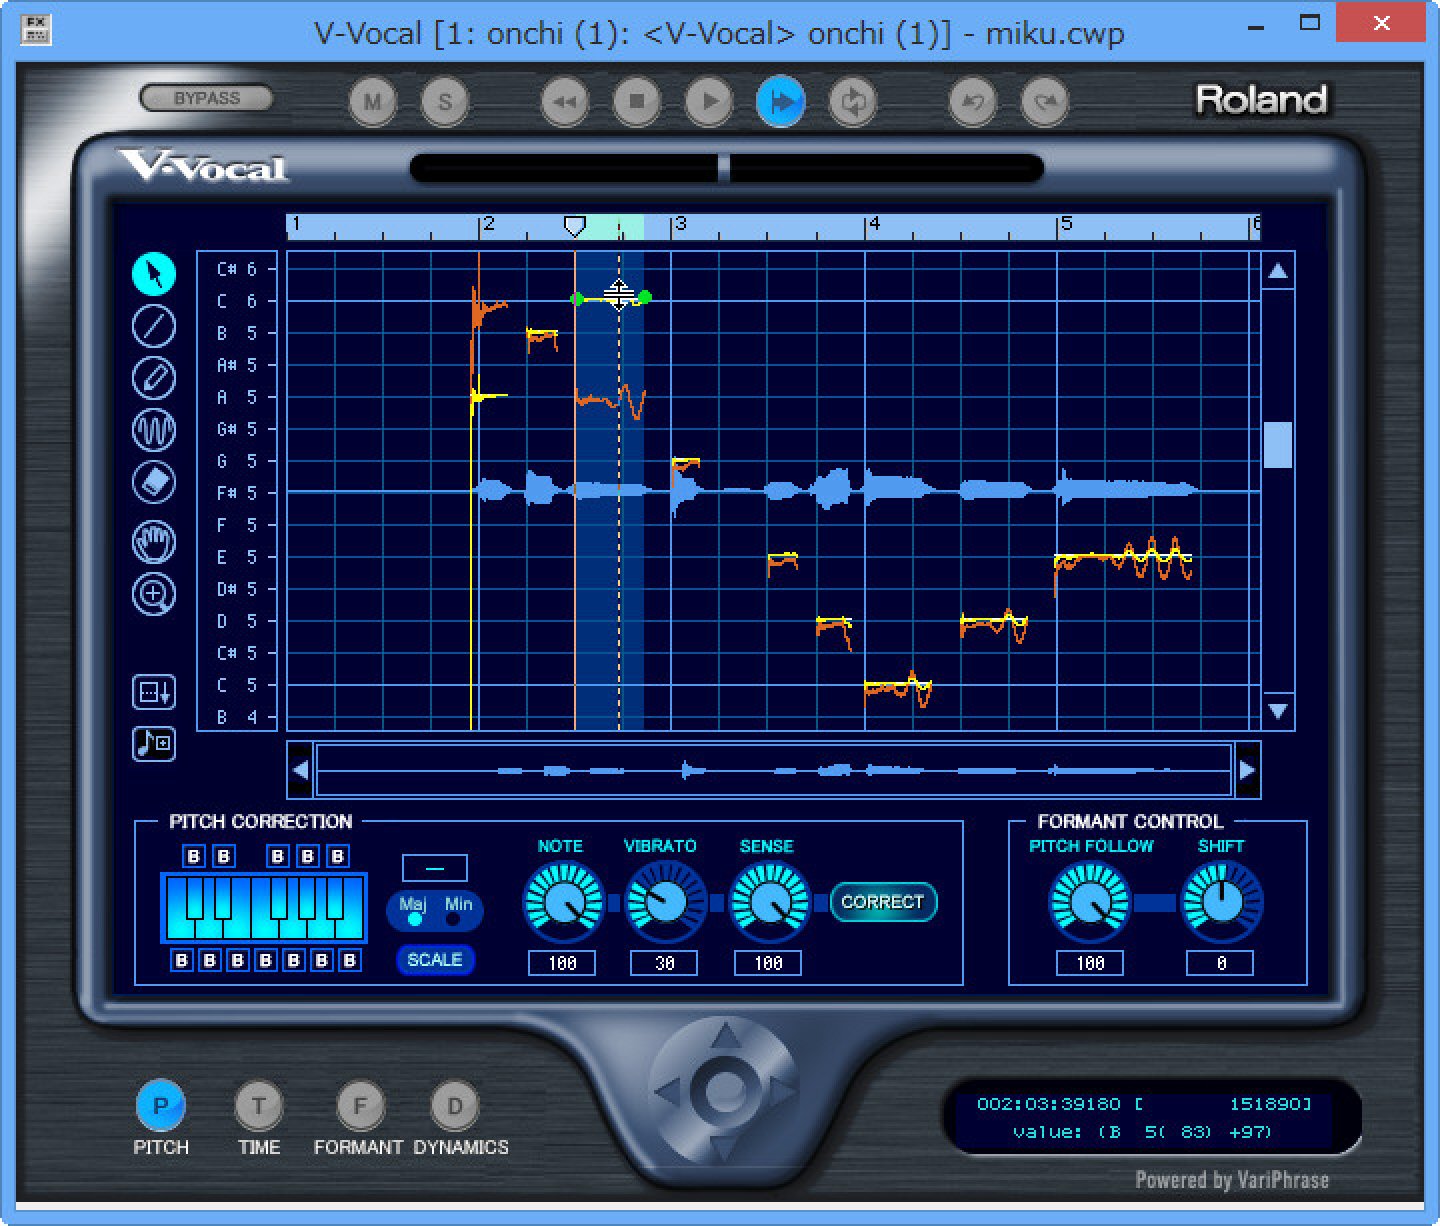This screenshot has width=1440, height=1226.
Task: Click the highlighted blue play-from button
Action: coord(781,102)
